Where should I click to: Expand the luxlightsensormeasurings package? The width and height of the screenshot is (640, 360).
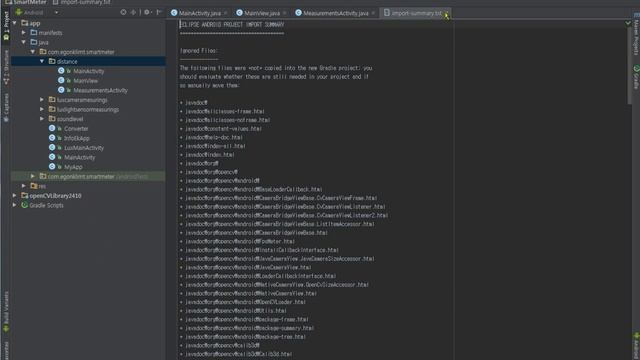coord(42,109)
